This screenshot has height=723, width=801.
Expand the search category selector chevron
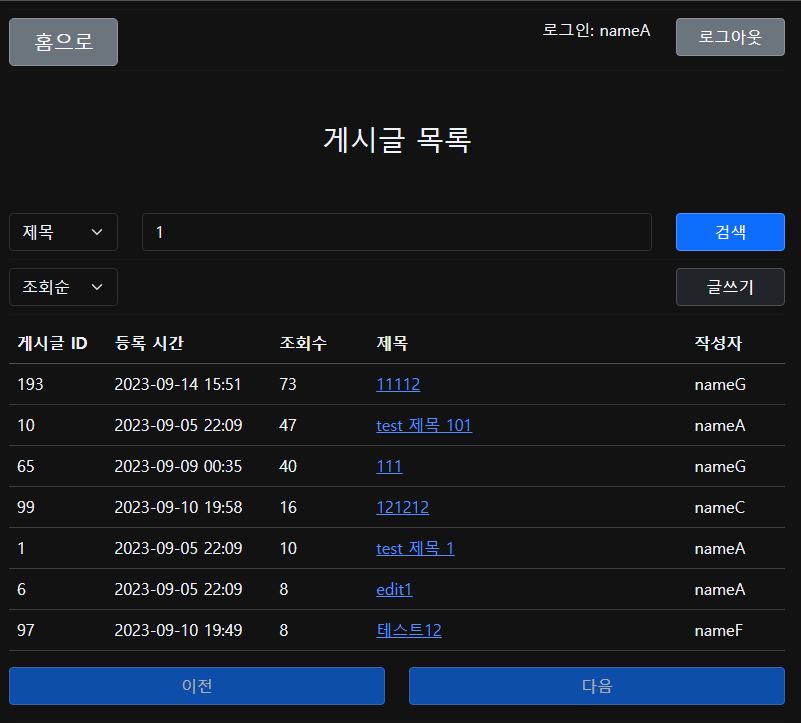[x=100, y=232]
